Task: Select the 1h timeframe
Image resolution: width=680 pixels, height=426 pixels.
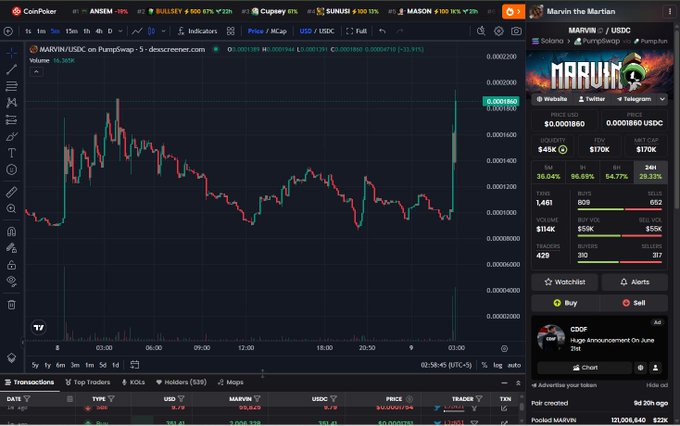Action: click(87, 31)
